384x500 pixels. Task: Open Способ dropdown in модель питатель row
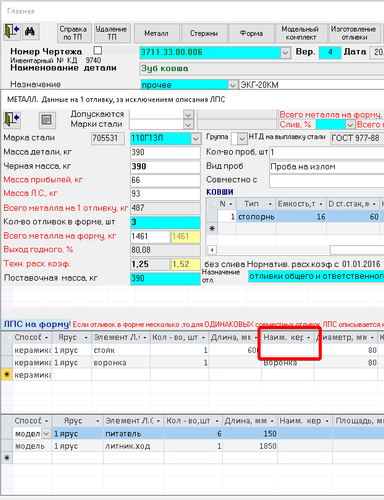point(46,434)
